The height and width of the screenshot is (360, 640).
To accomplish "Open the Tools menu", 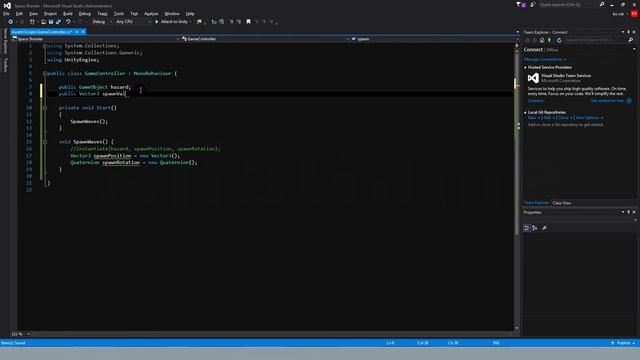I will (118, 13).
